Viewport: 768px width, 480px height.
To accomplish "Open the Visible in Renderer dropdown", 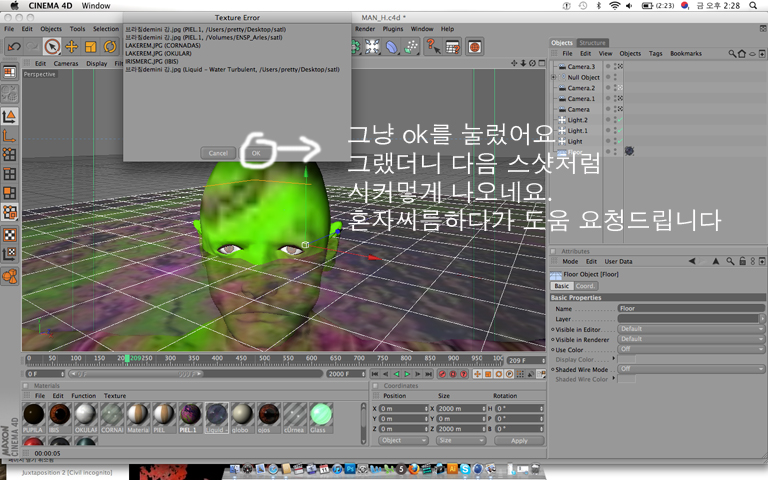I will click(691, 339).
